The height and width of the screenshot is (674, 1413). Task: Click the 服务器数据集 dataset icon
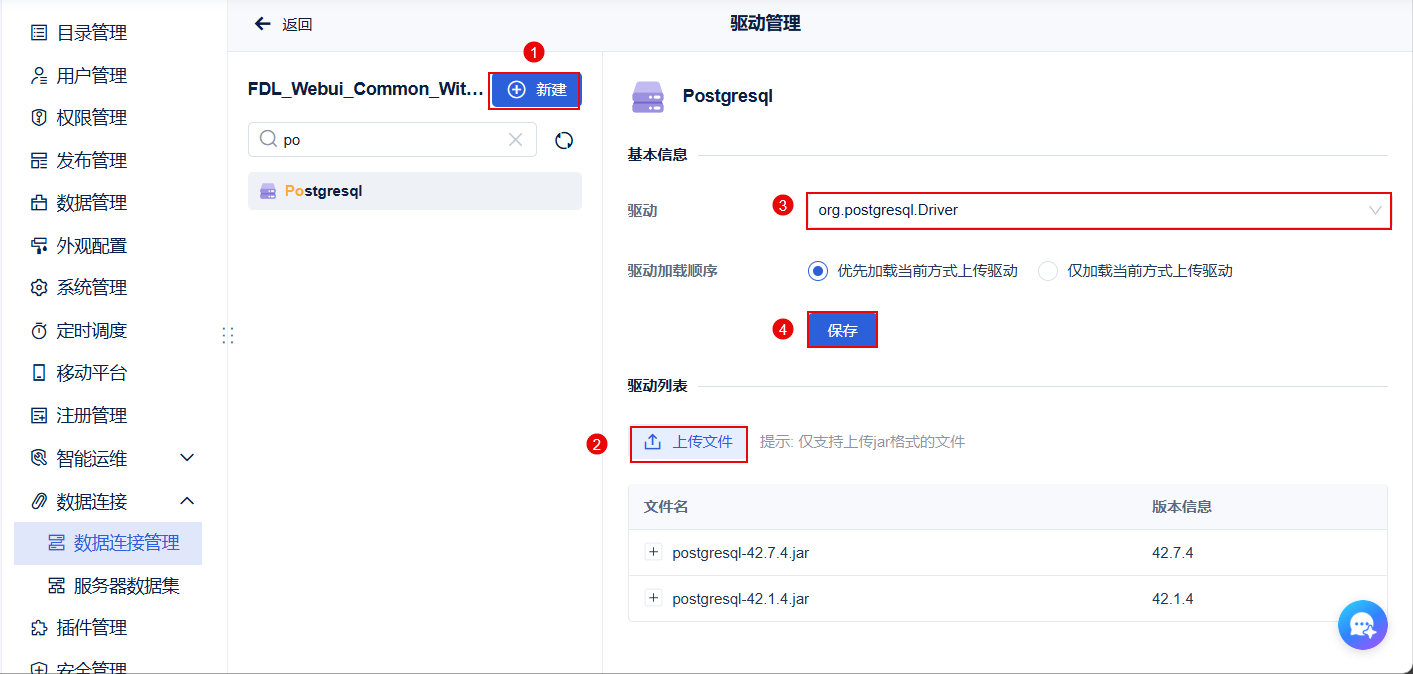[56, 586]
